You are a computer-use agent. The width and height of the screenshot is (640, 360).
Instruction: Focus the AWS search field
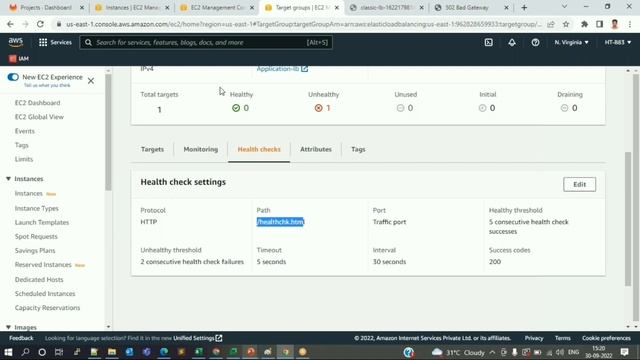tap(206, 42)
